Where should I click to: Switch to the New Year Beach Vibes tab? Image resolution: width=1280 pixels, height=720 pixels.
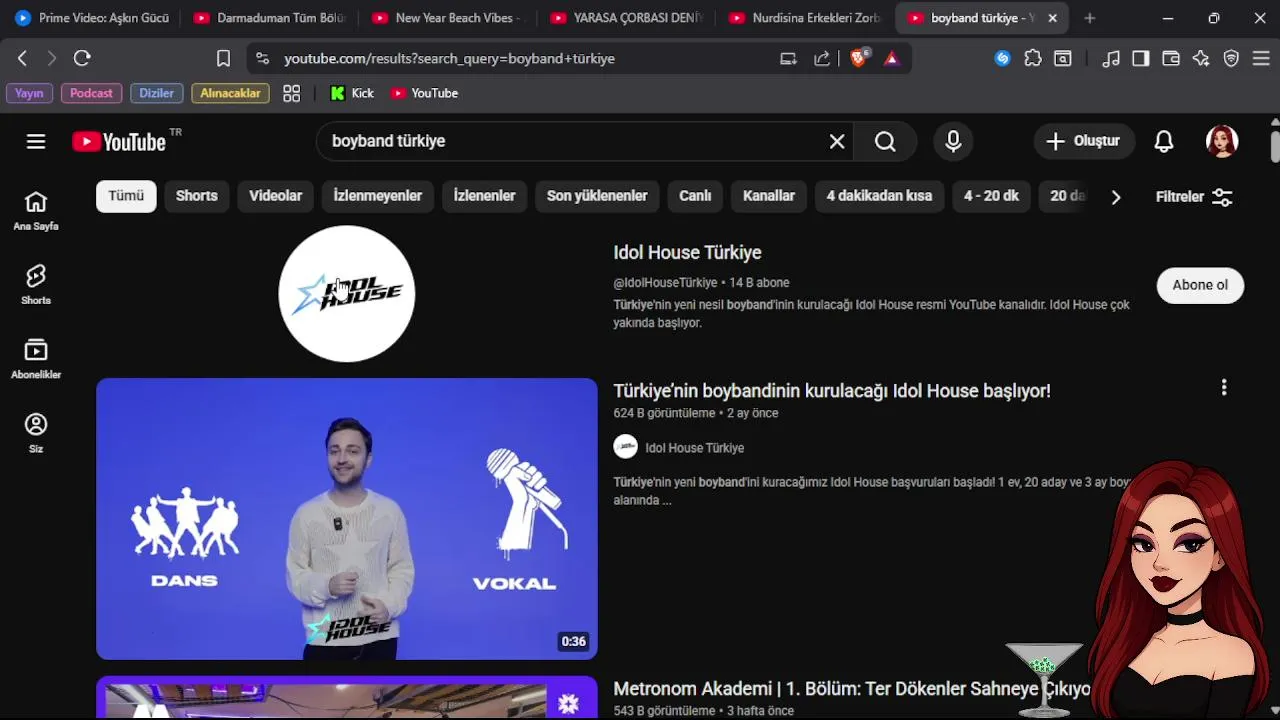[449, 18]
